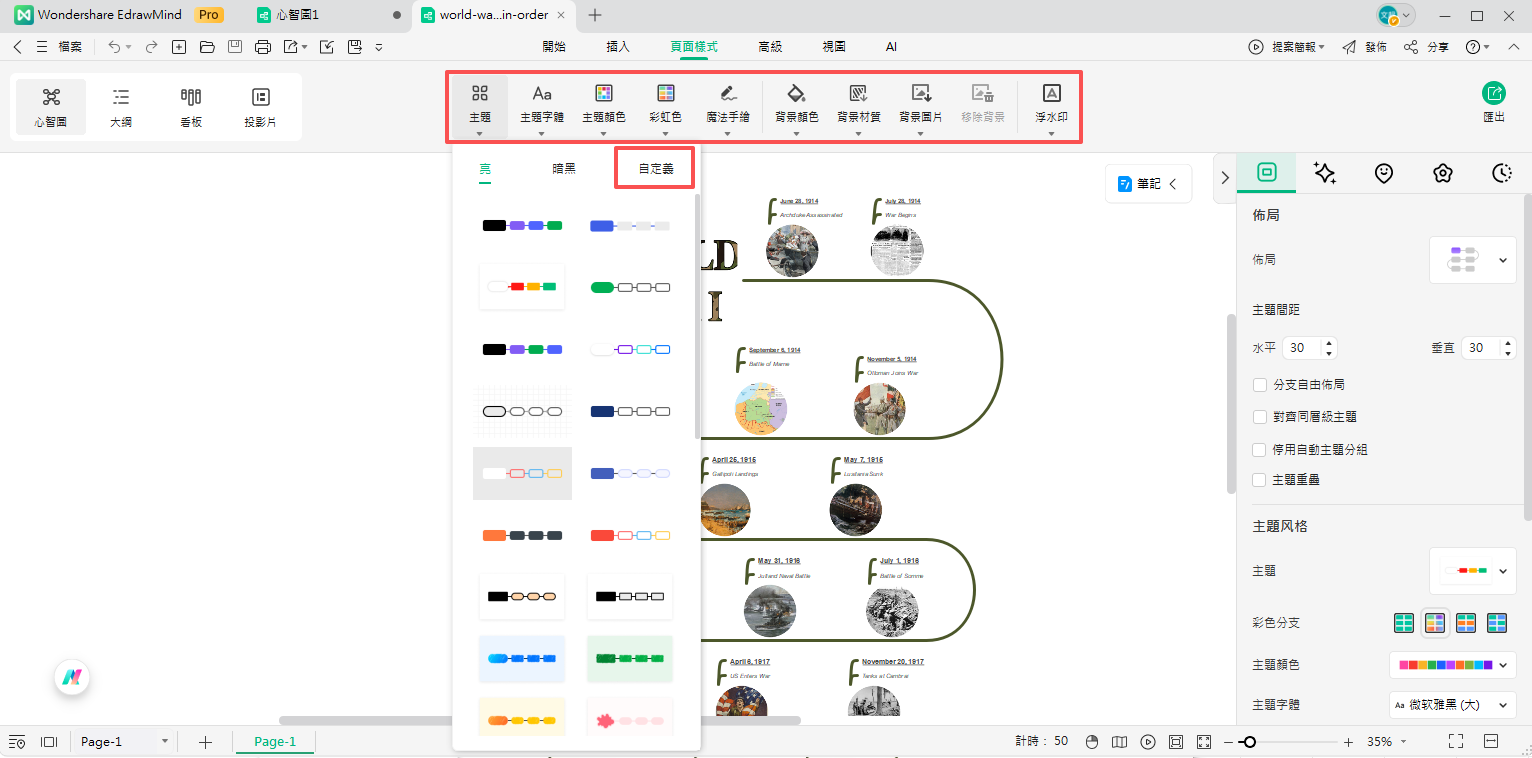Screen dimensions: 1532x758
Task: Open the 浮水印 watermark tool
Action: point(1051,105)
